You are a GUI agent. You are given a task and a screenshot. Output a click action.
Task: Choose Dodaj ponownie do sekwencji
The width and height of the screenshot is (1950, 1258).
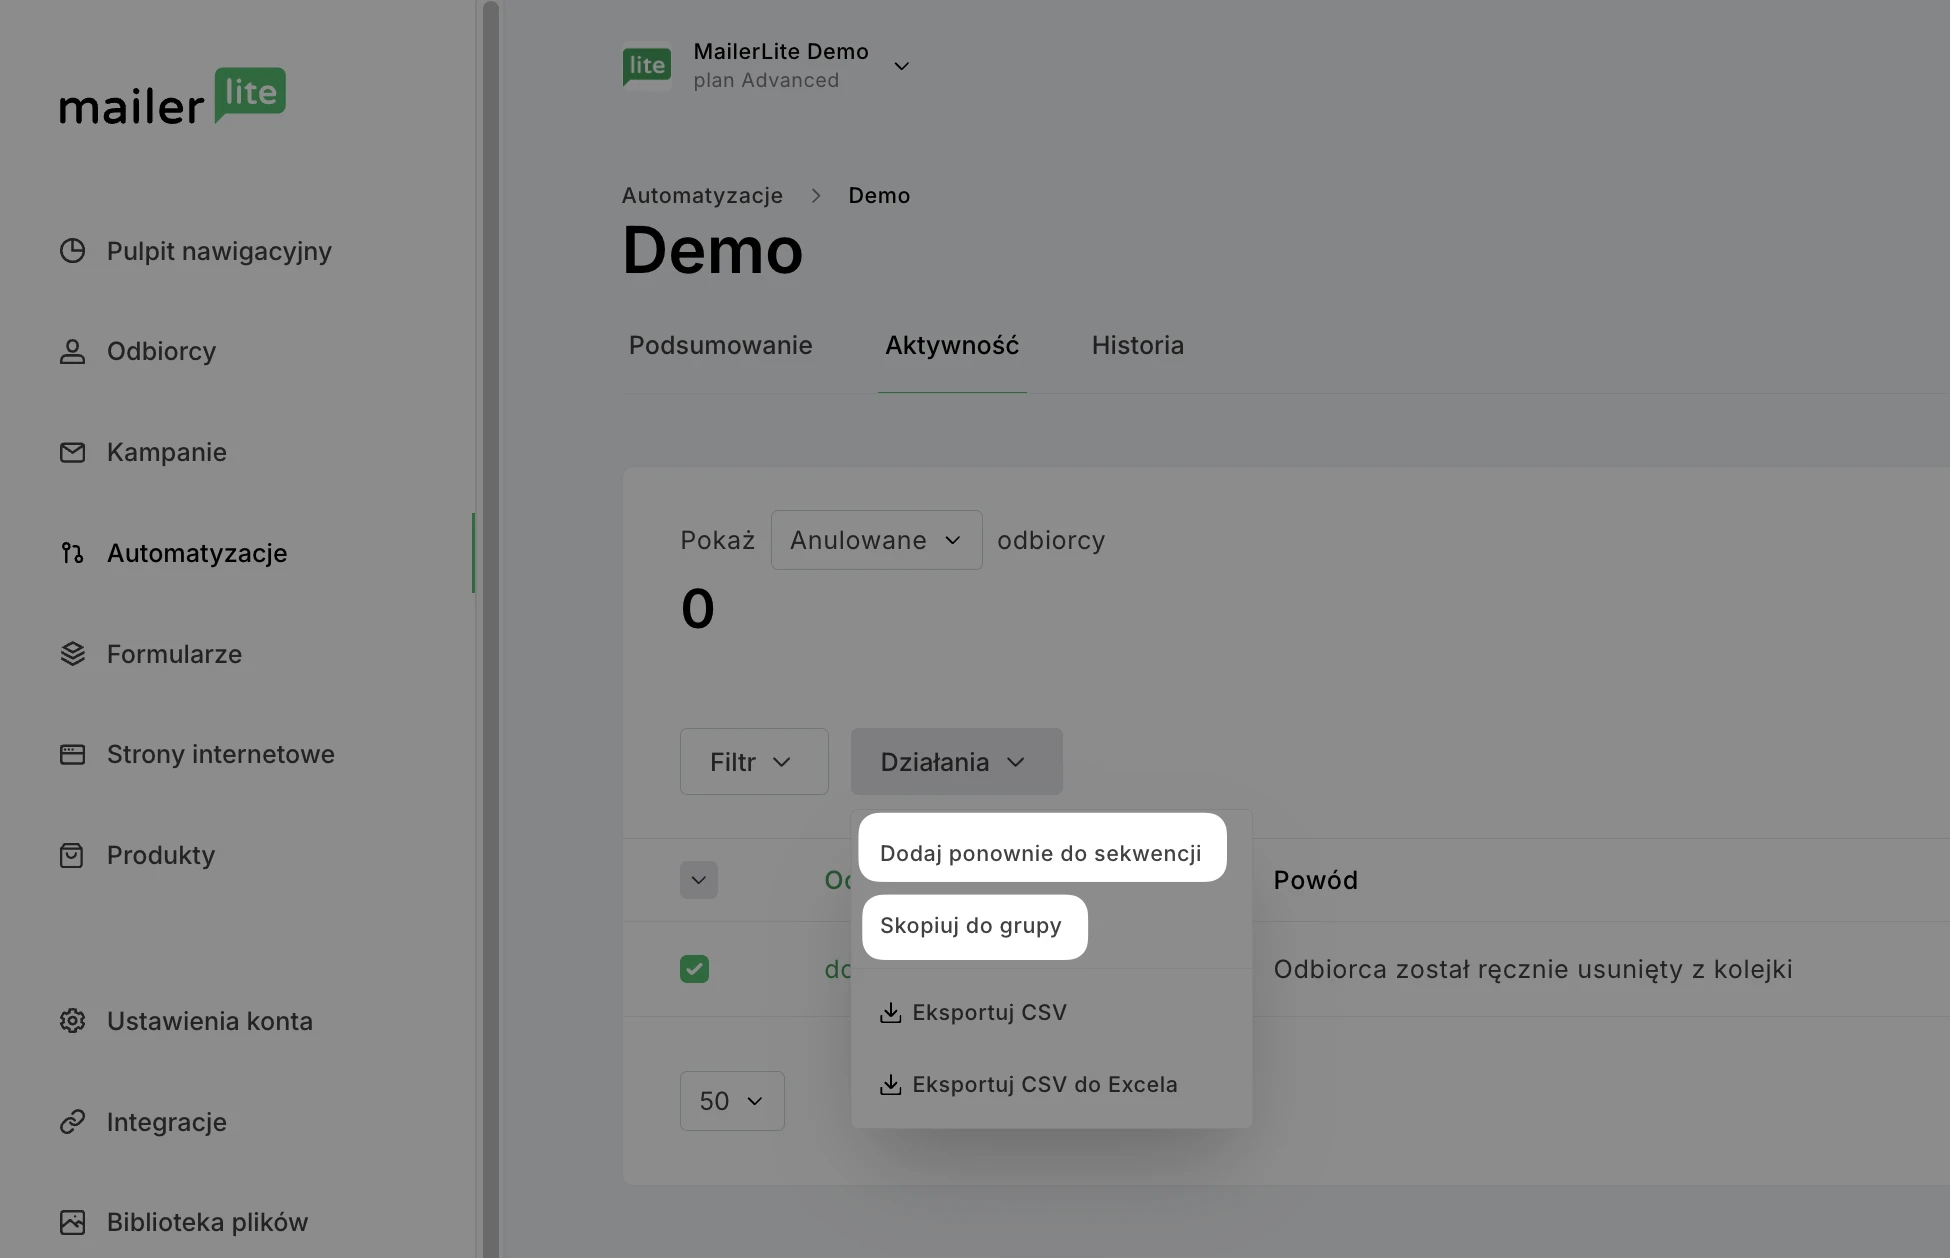[x=1040, y=853]
